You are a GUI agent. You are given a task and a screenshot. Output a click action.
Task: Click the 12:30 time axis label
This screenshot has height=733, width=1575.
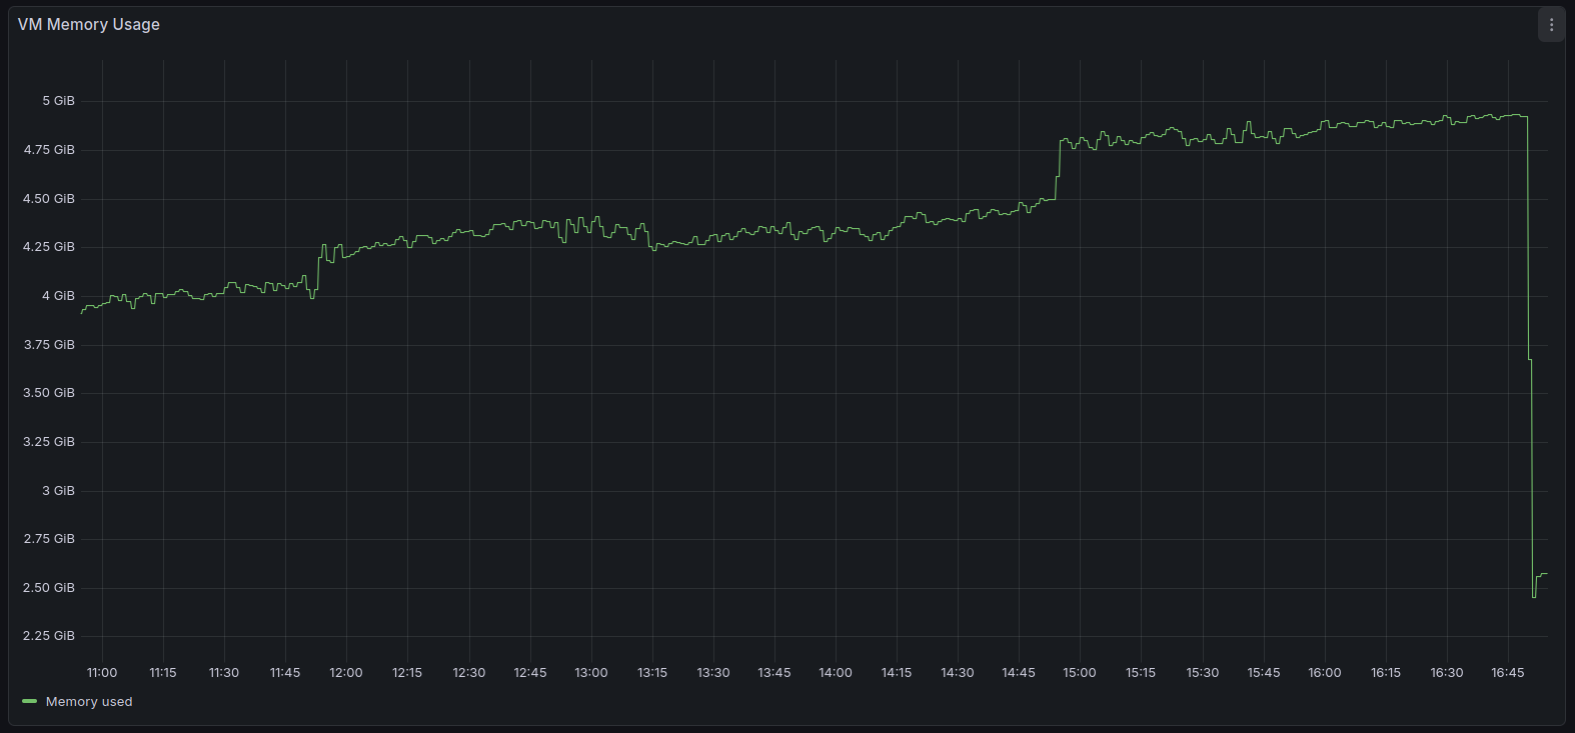[x=469, y=673]
